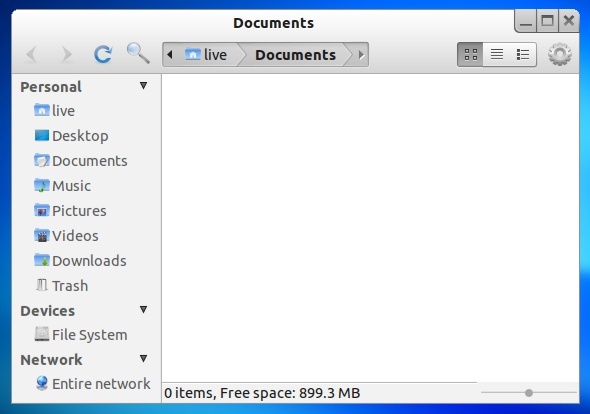Collapse the Personal section
Screen dimensions: 590x414
click(x=143, y=86)
